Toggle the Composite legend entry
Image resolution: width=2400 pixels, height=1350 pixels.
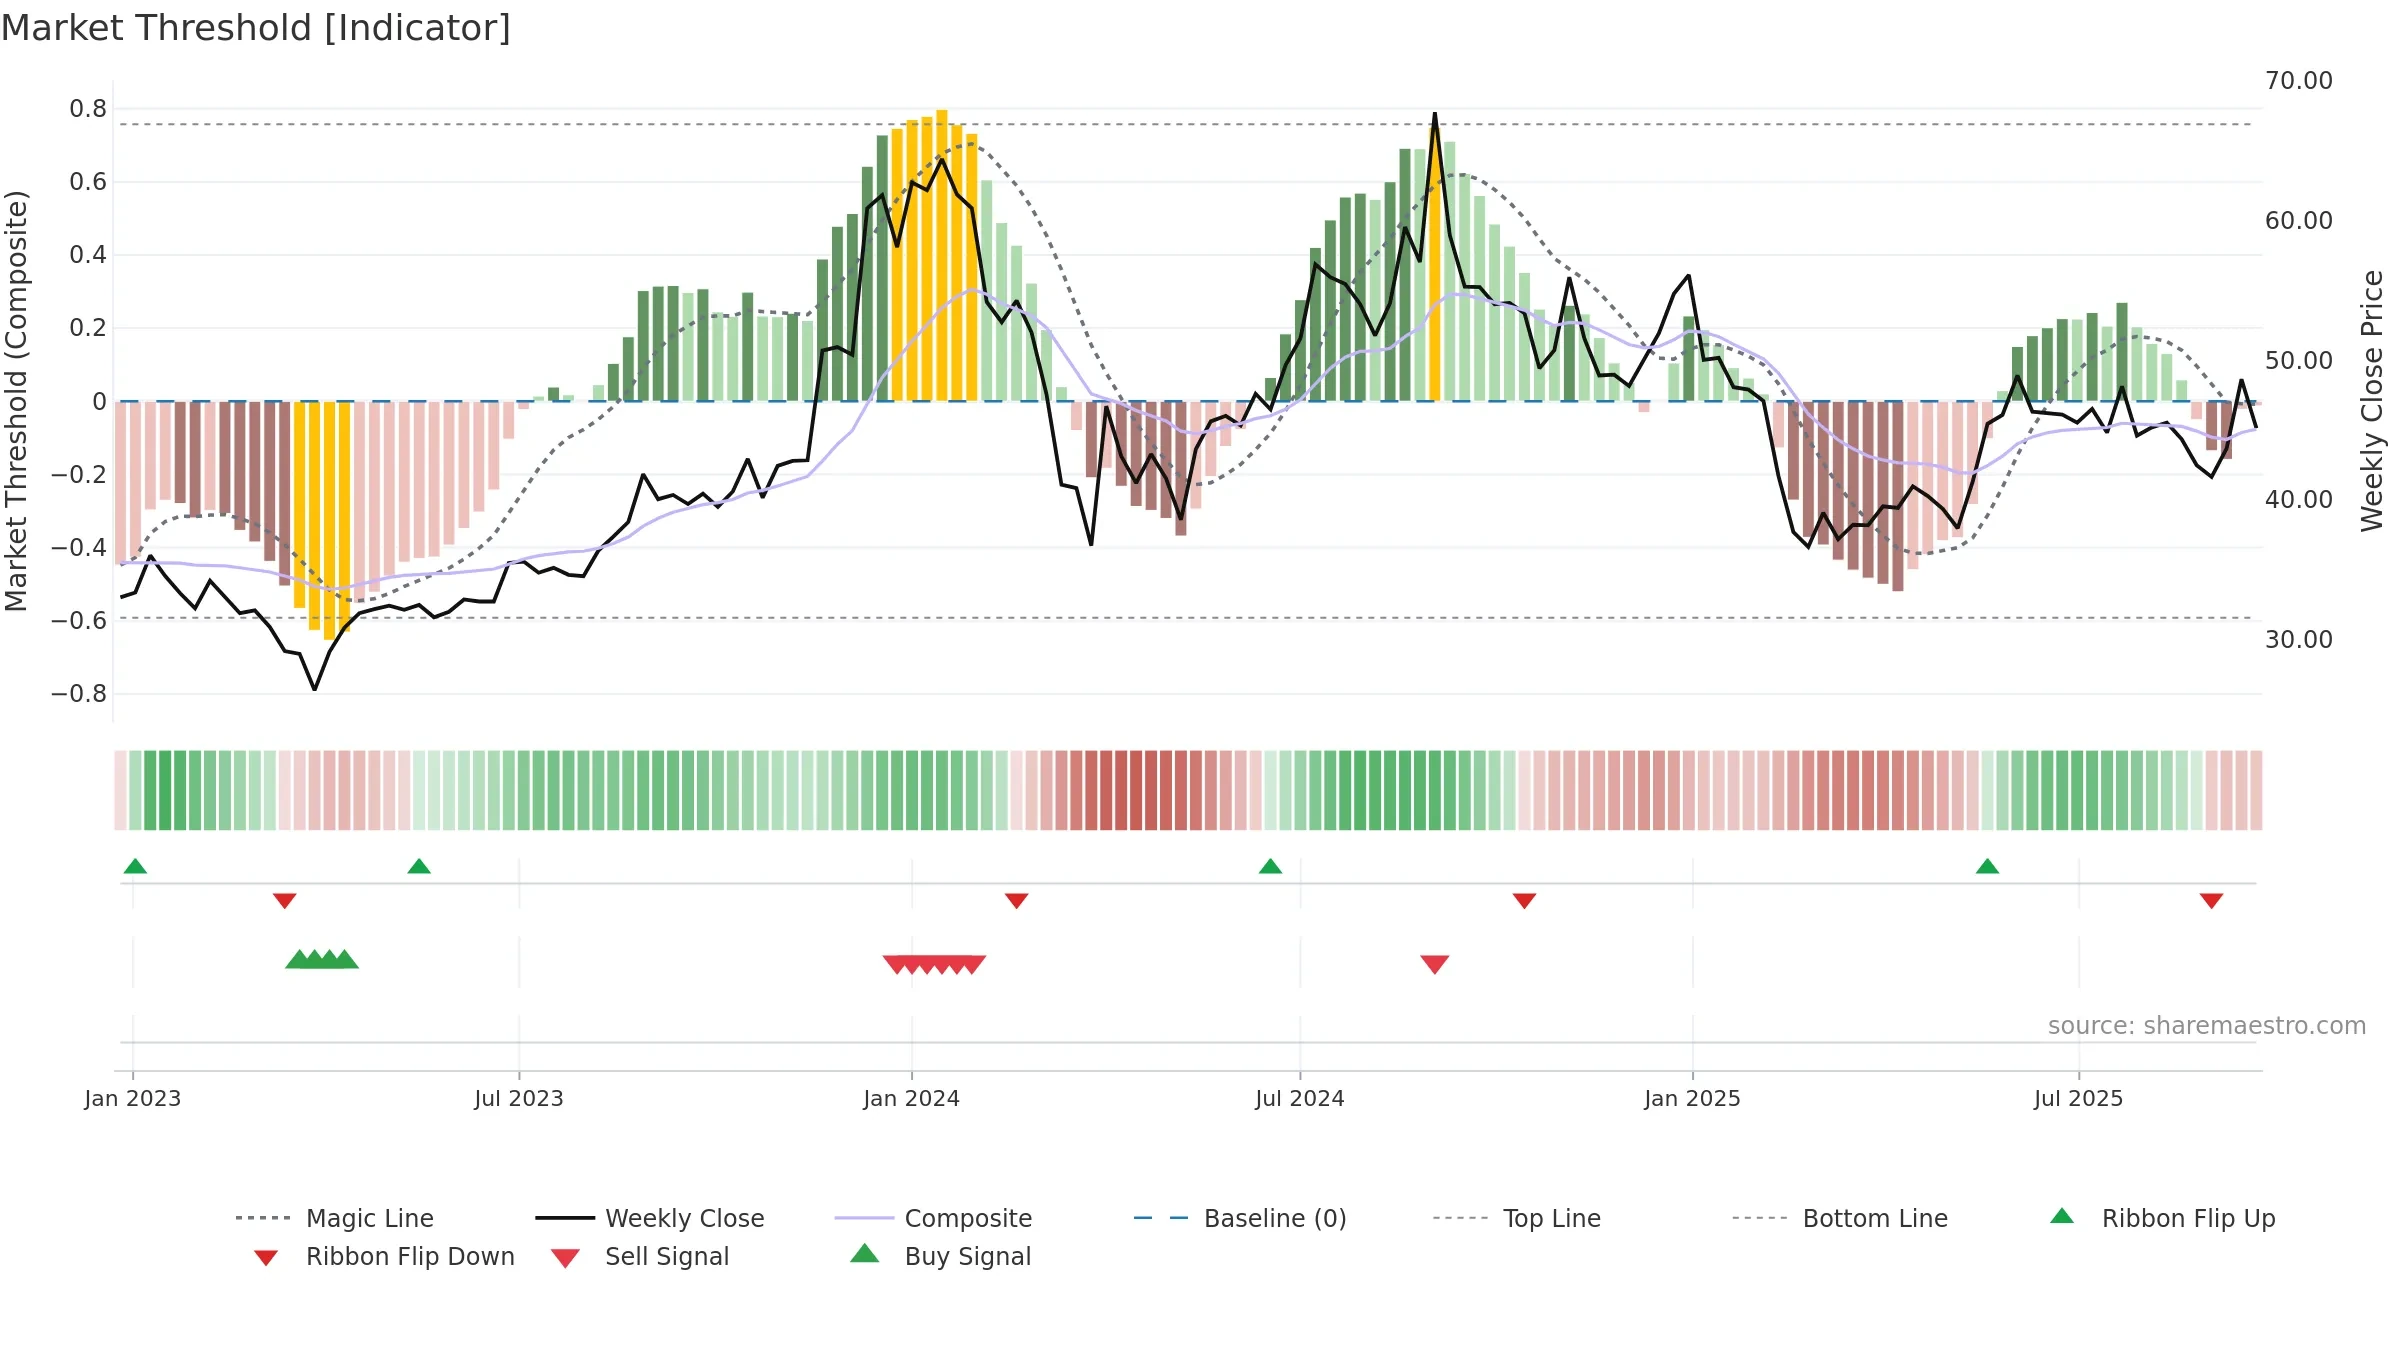pos(933,1218)
